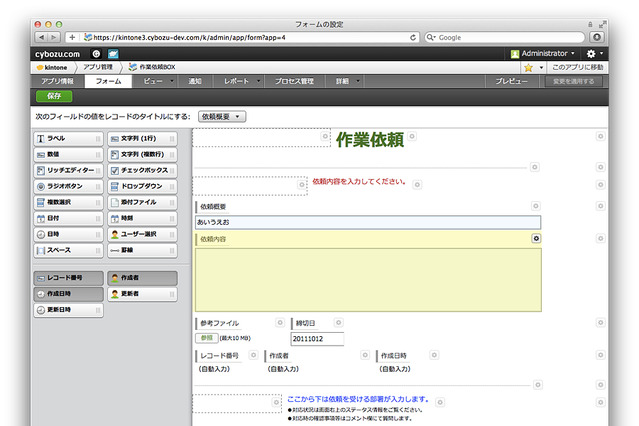Click the green 保存 save button

coord(54,96)
